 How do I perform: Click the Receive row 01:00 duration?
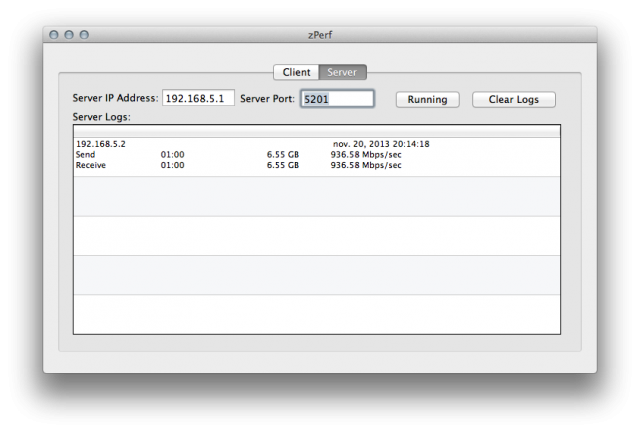coord(172,165)
